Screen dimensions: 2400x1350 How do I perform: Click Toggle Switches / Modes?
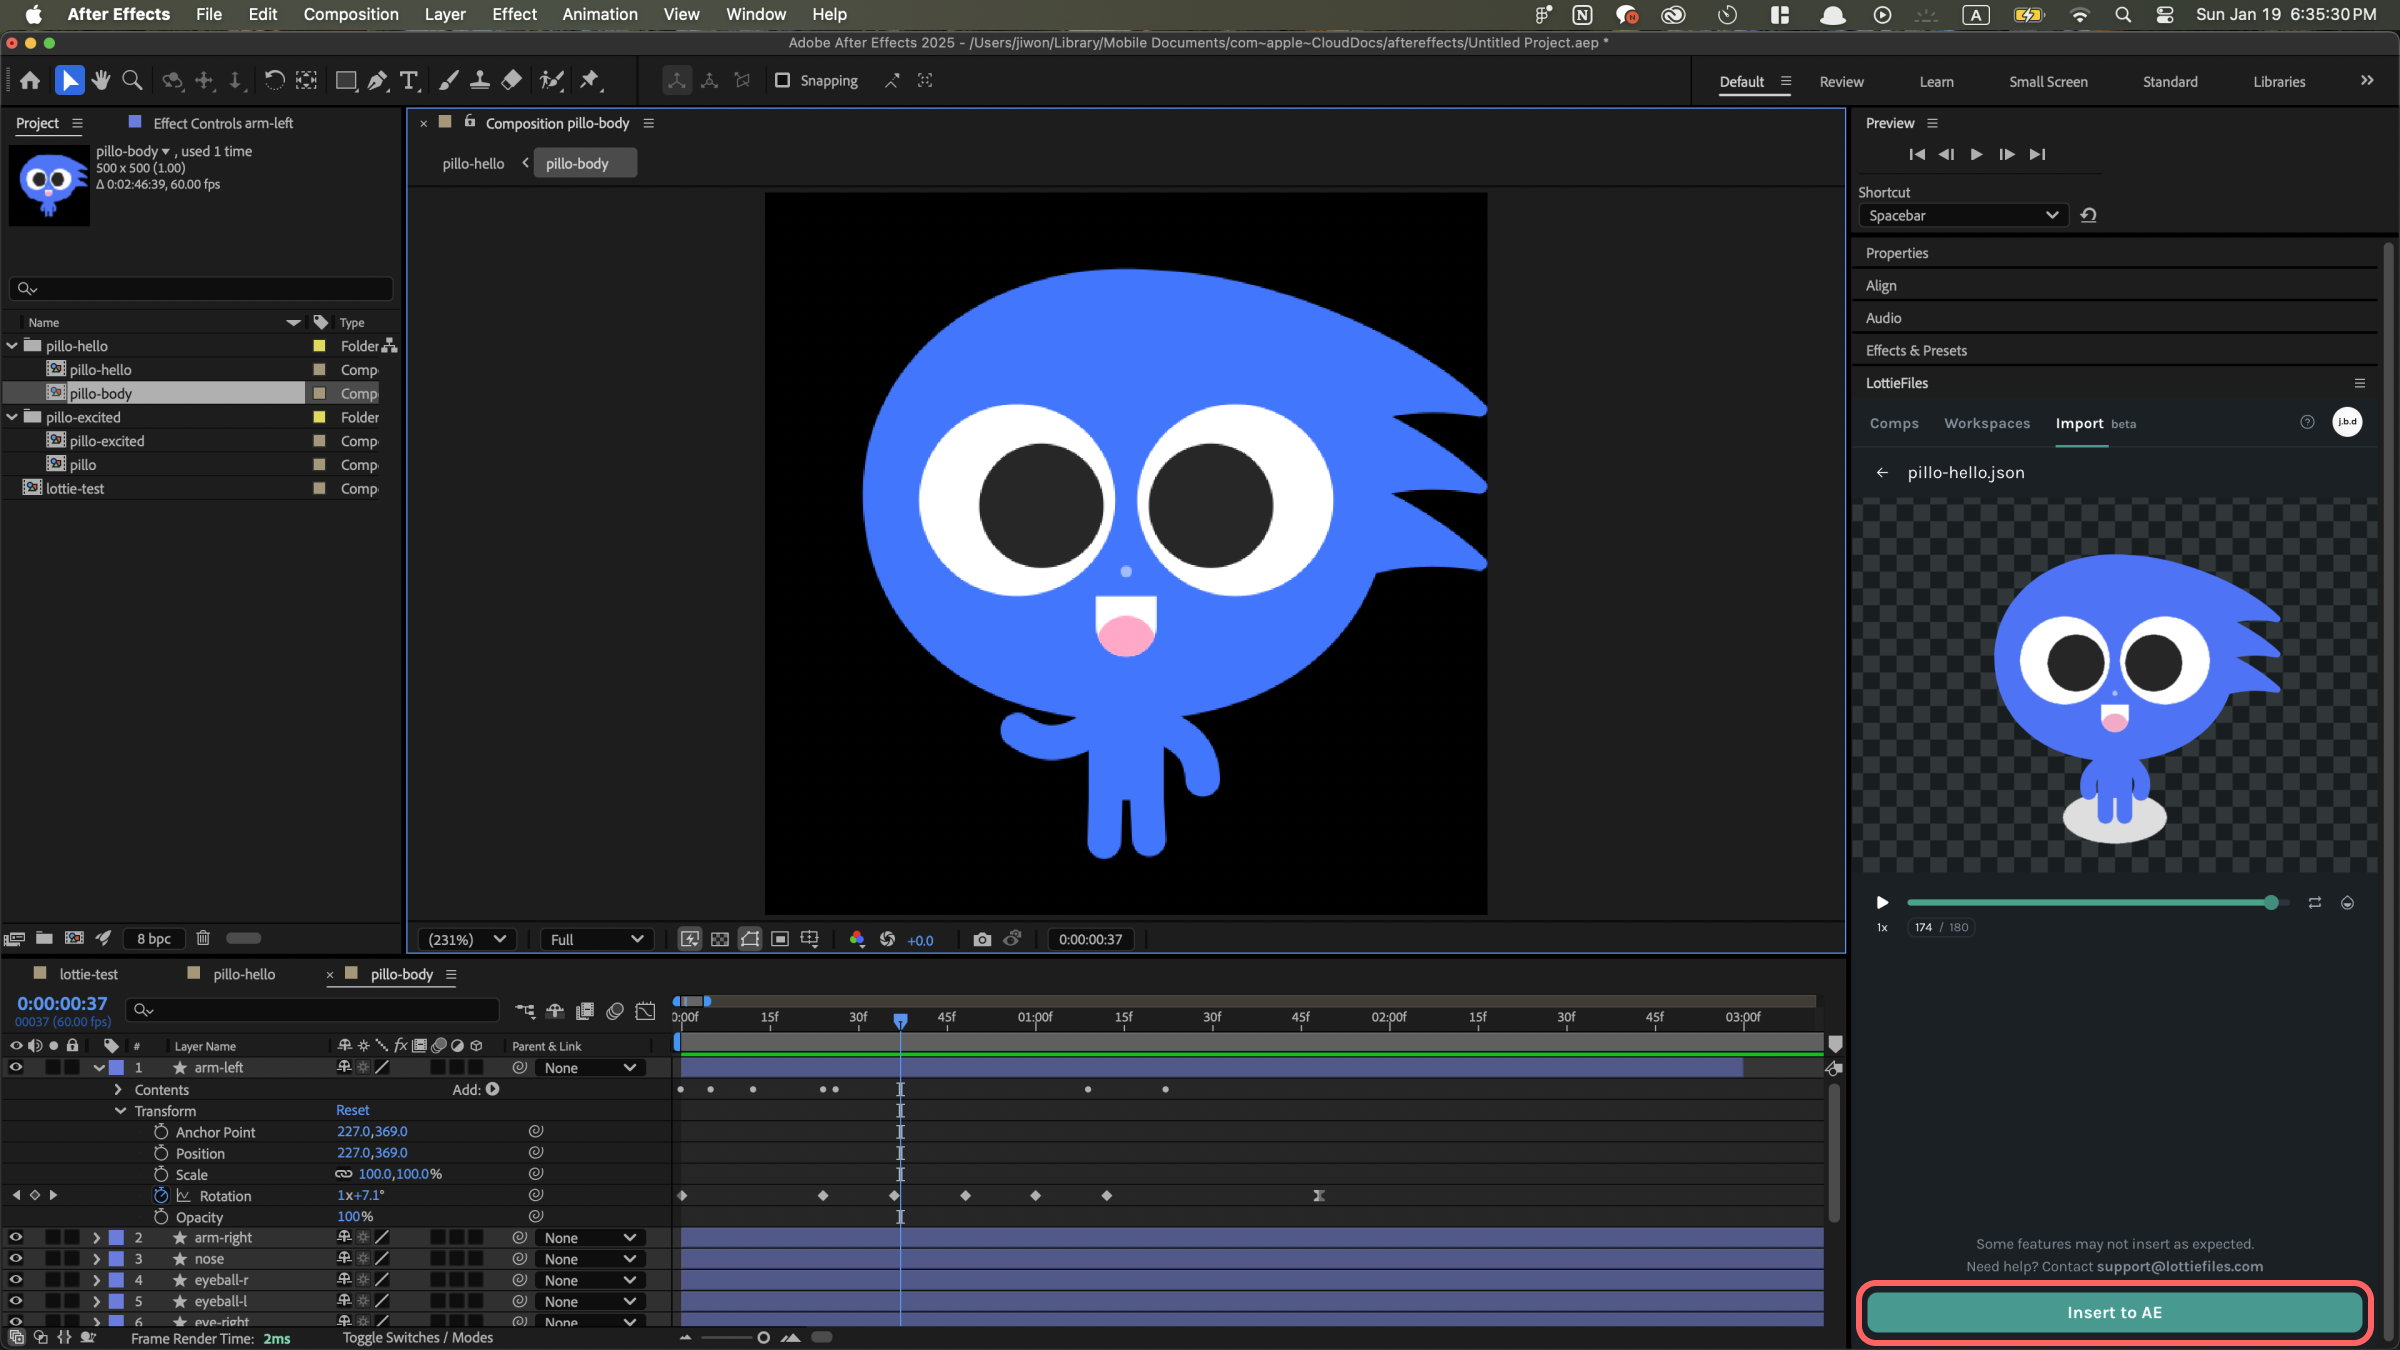pos(418,1337)
